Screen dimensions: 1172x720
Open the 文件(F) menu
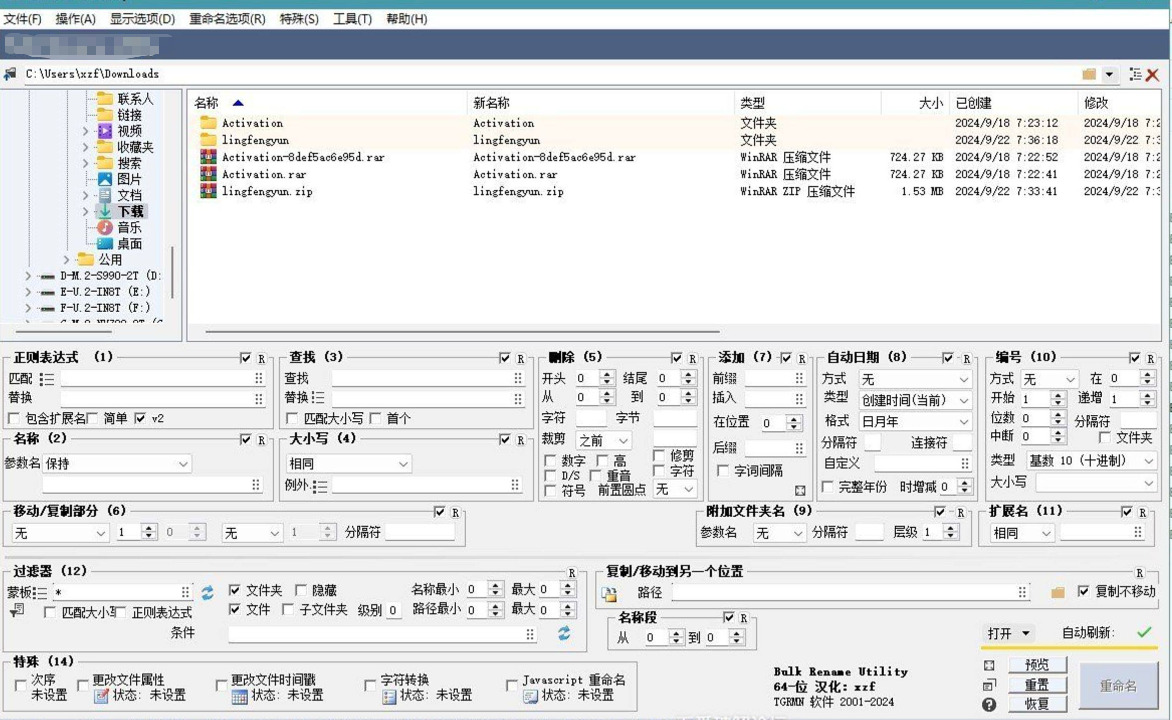pos(22,19)
